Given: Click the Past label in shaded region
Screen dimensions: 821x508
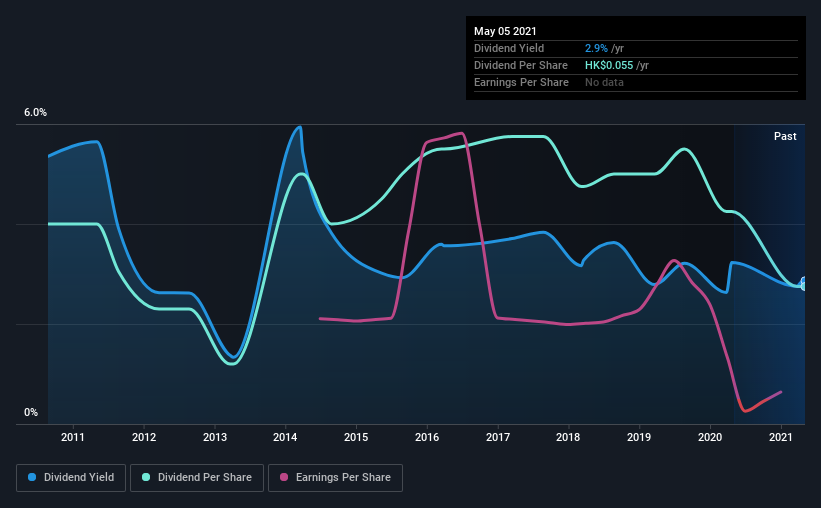Looking at the screenshot, I should pyautogui.click(x=785, y=136).
